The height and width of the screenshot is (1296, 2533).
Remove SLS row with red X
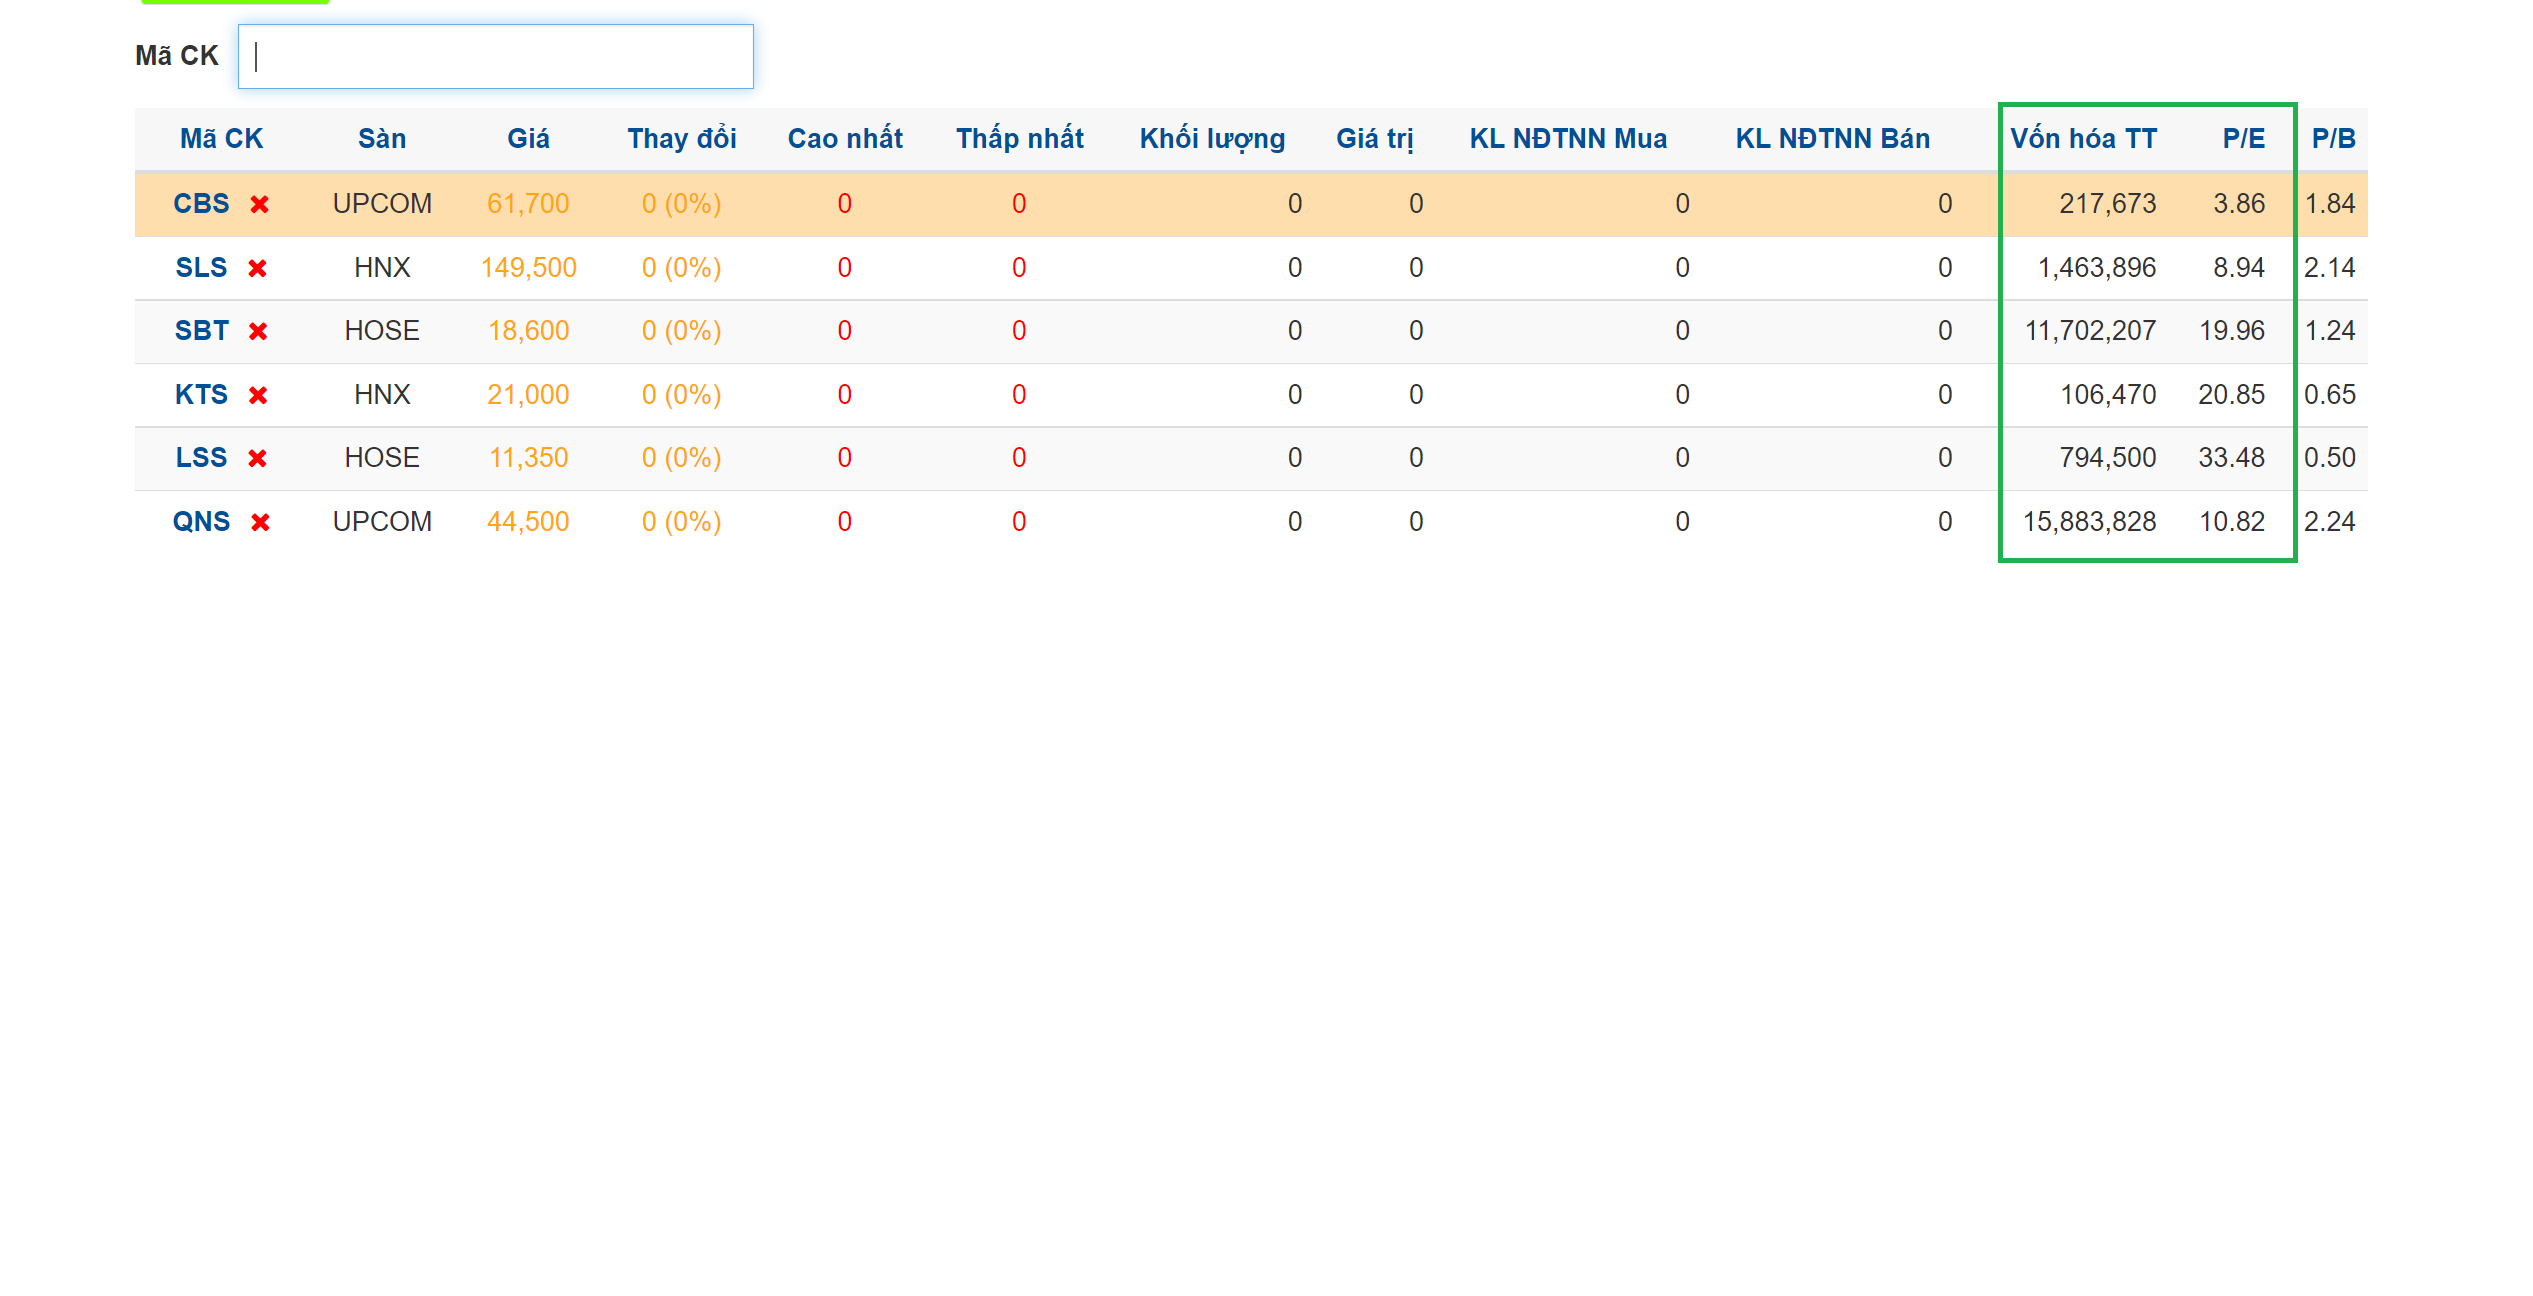point(257,268)
